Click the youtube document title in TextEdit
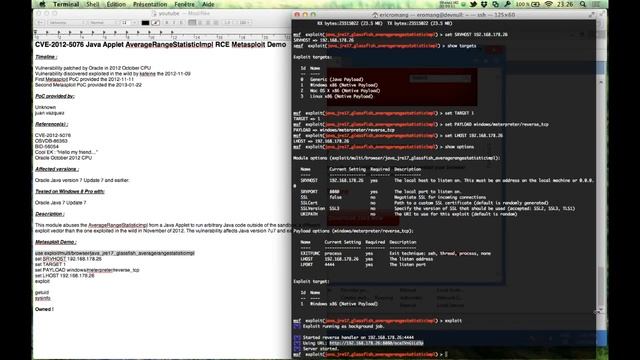The height and width of the screenshot is (360, 640). click(169, 13)
